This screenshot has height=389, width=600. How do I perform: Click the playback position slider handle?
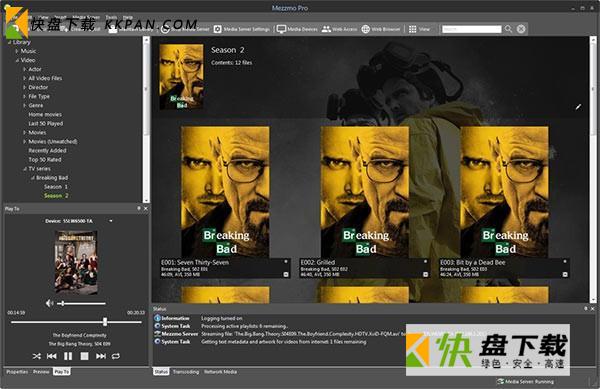(x=105, y=322)
